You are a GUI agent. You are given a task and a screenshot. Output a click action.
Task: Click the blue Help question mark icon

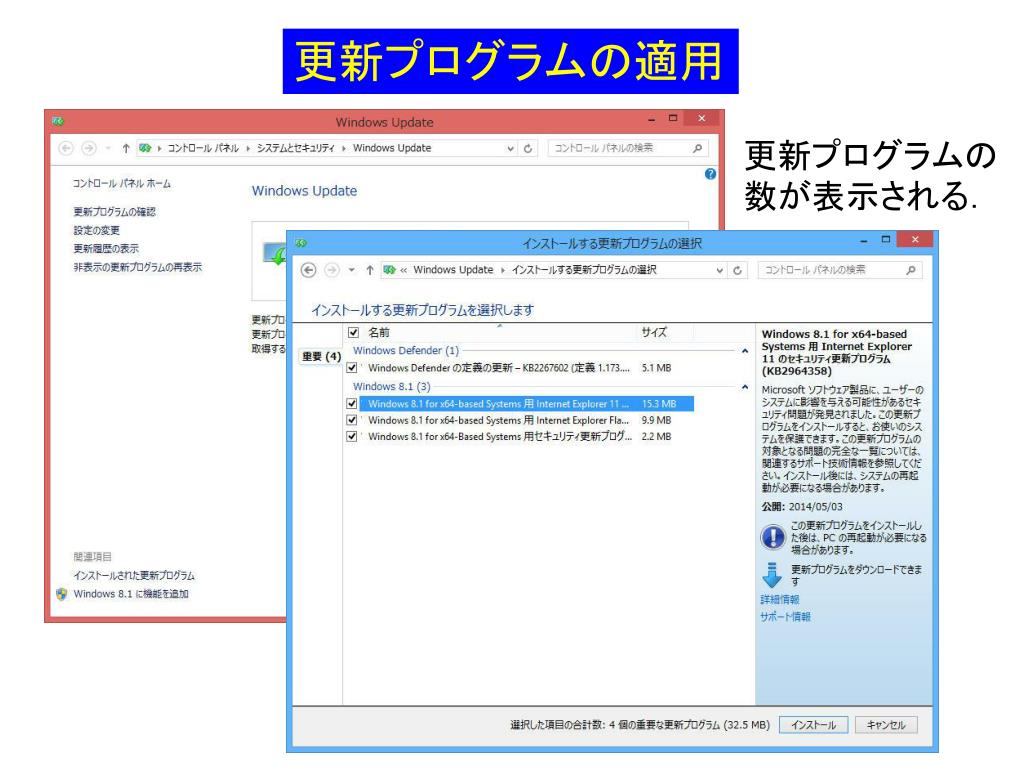711,174
